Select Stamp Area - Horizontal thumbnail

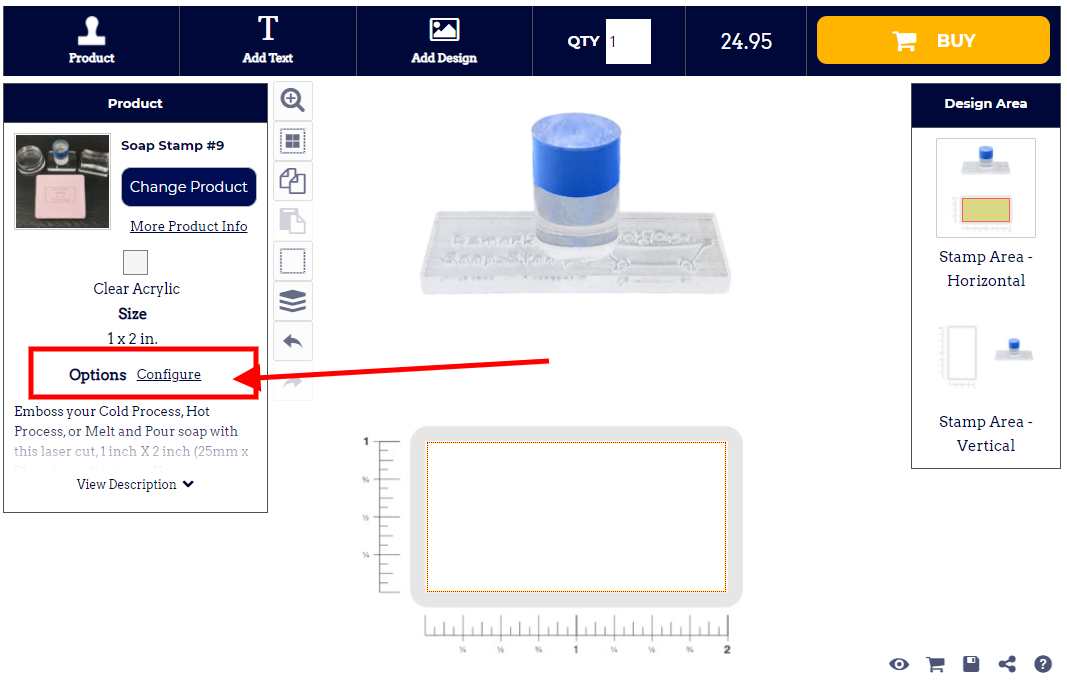[985, 188]
